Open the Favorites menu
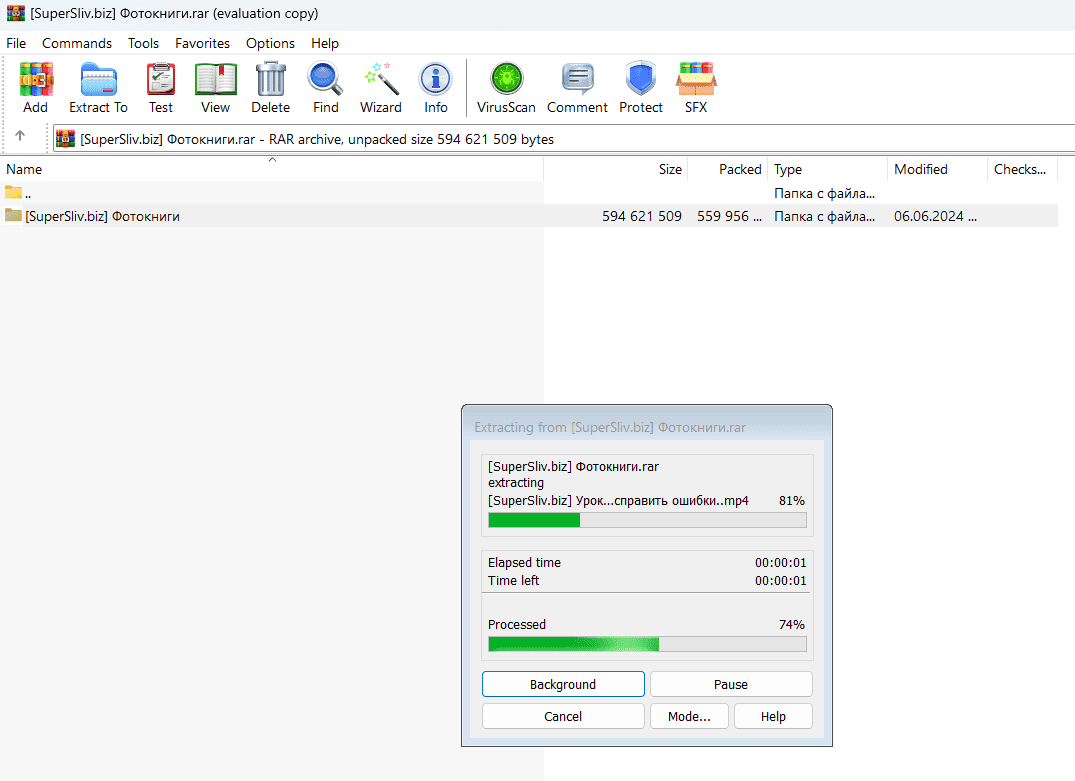 tap(202, 43)
